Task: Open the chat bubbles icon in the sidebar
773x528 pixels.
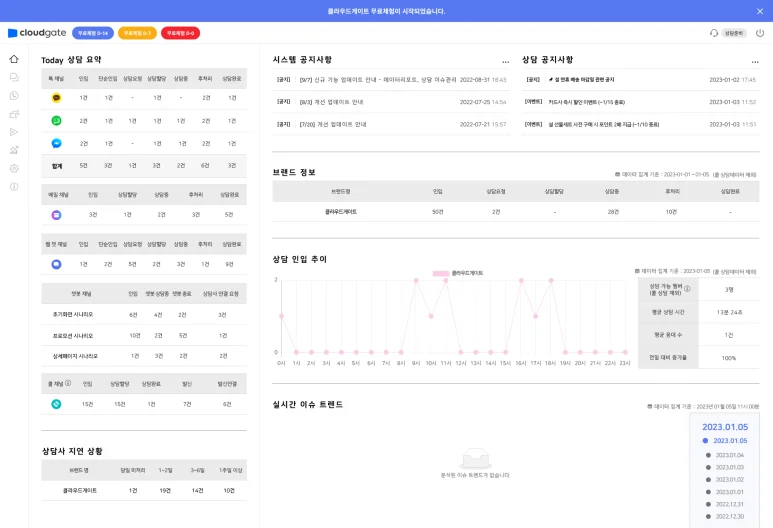Action: (x=14, y=77)
